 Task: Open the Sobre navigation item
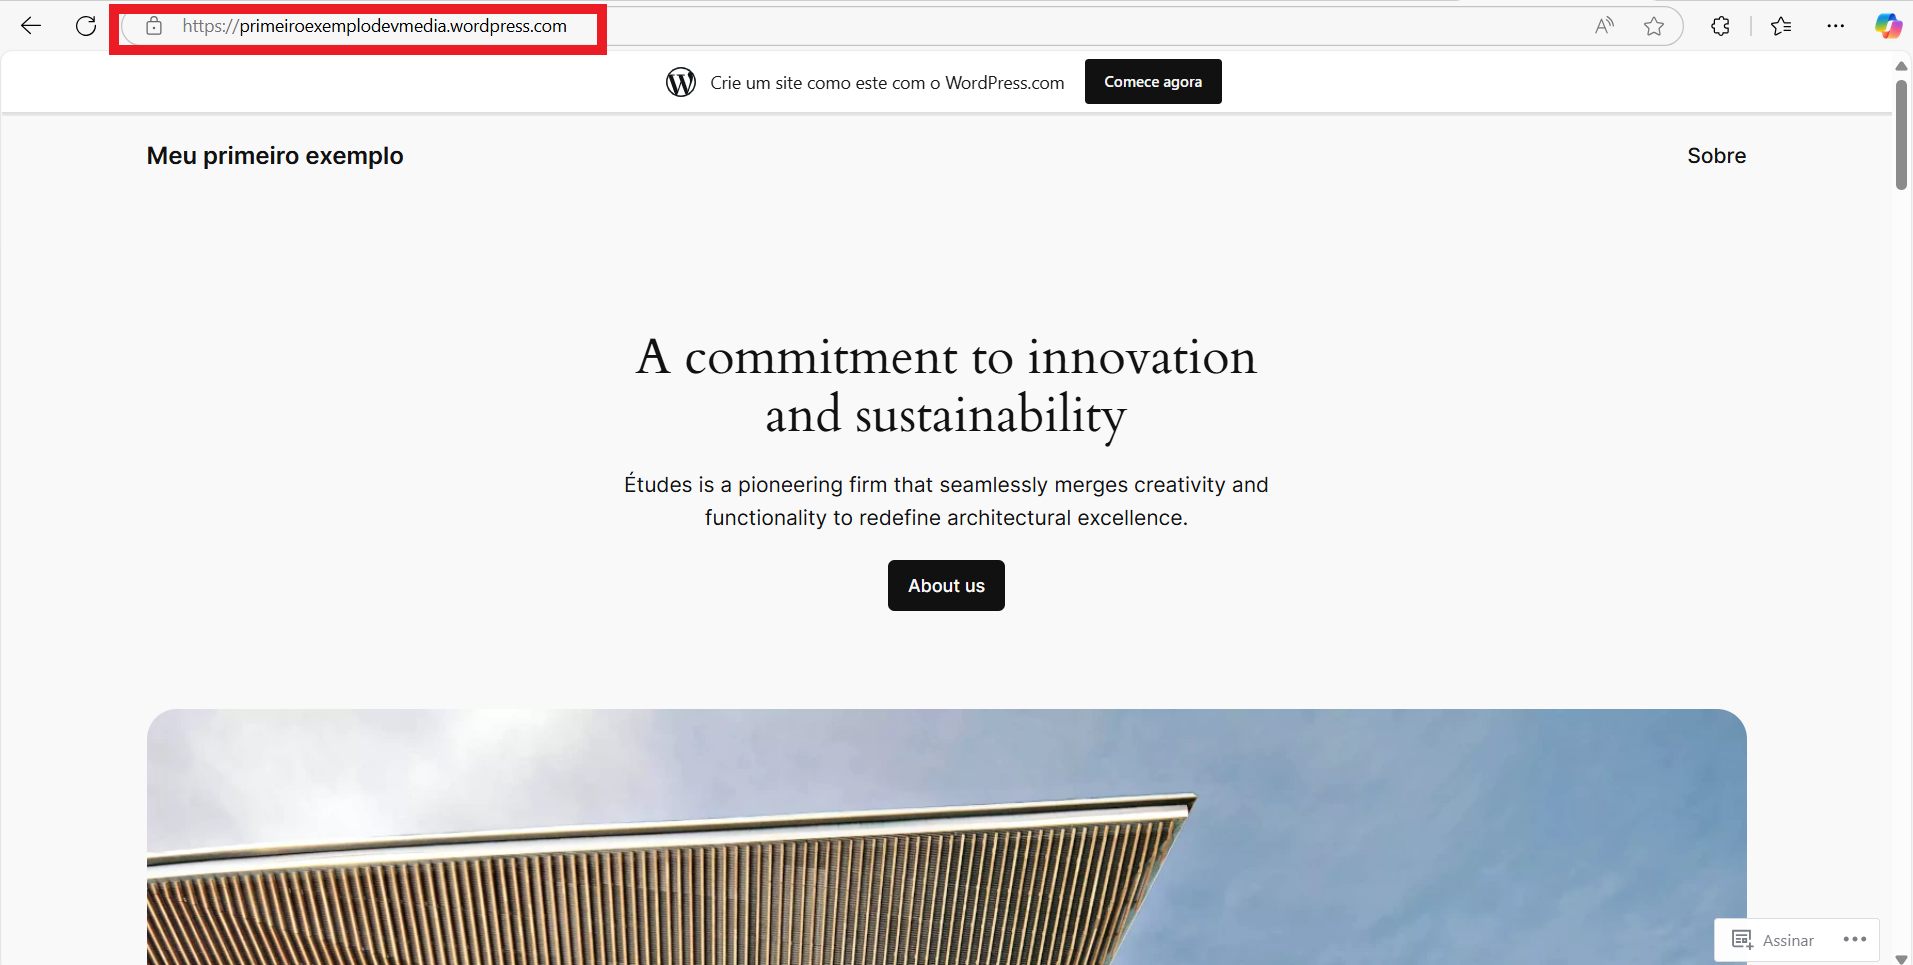[x=1716, y=156]
